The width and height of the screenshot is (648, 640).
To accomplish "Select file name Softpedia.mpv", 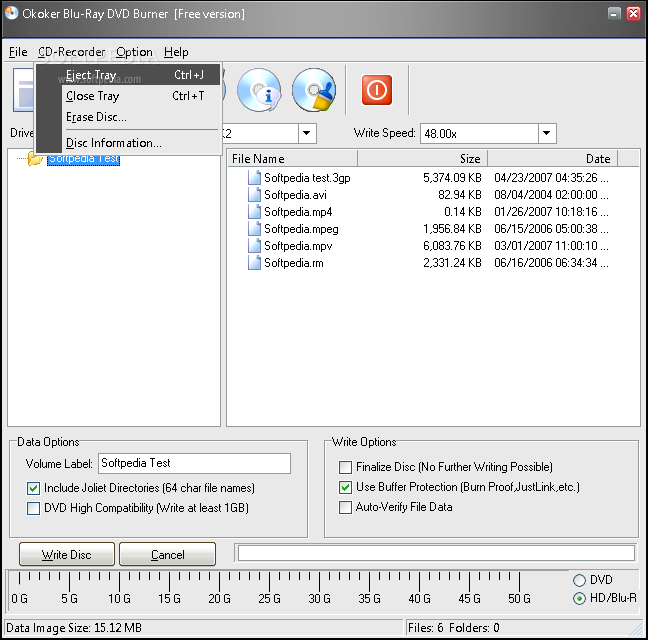I will click(x=298, y=246).
